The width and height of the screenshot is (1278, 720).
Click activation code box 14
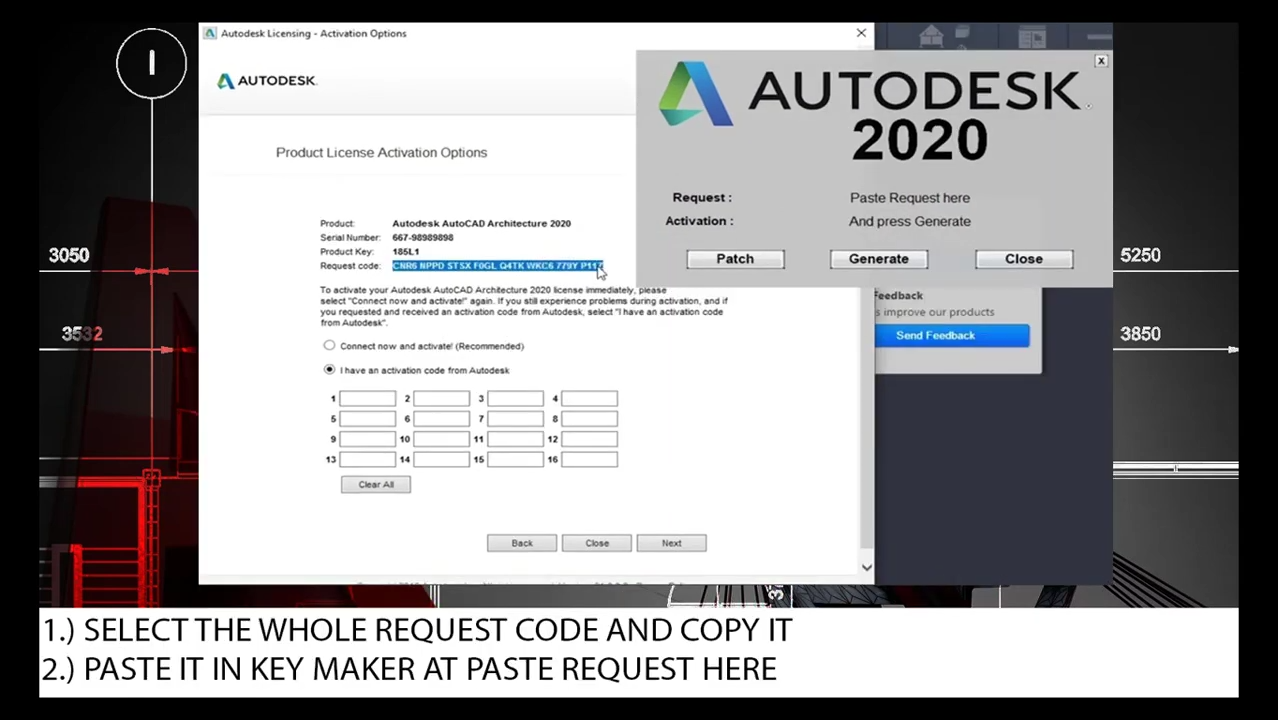(x=441, y=459)
